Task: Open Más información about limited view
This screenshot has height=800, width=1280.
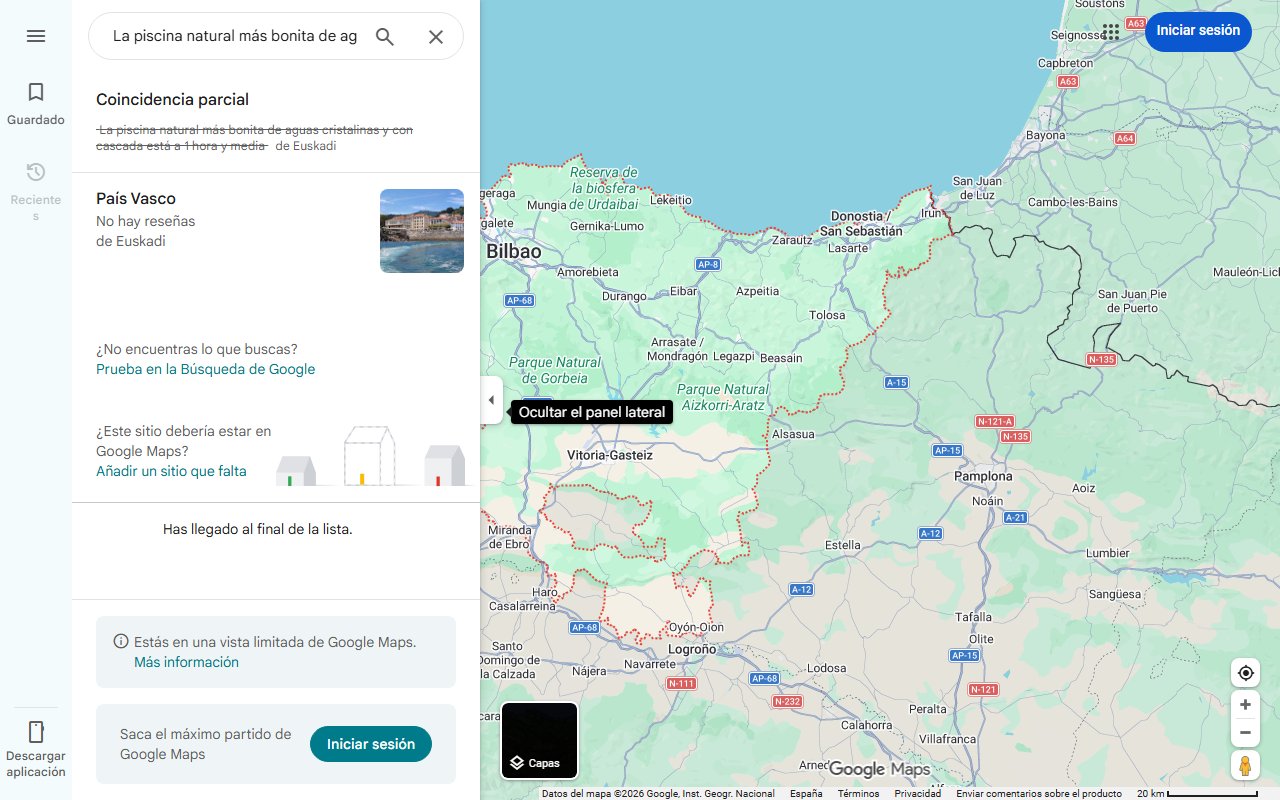Action: [x=186, y=662]
